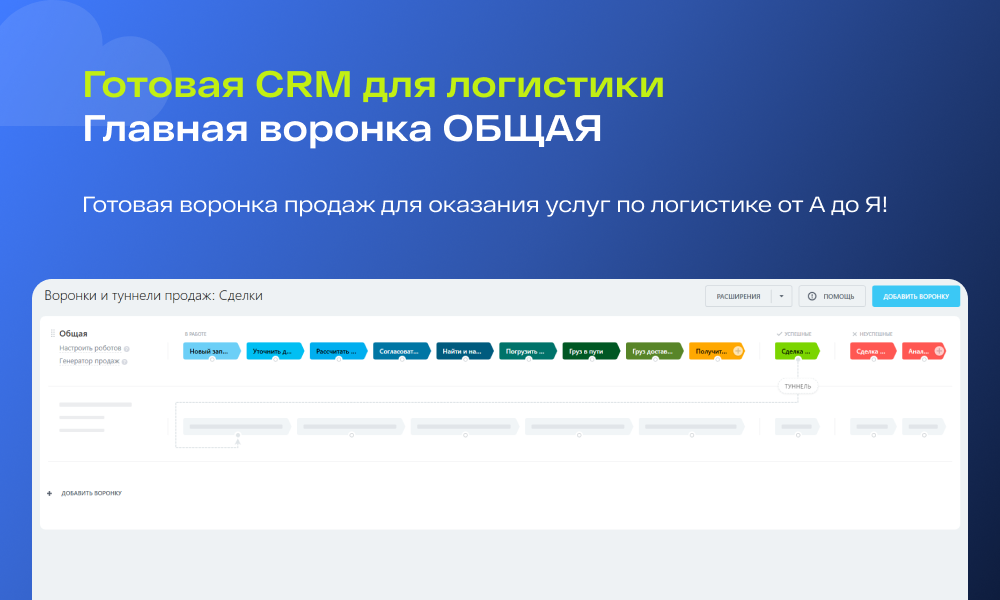
Task: Select the 'Погрузить...' stage
Action: click(x=528, y=351)
